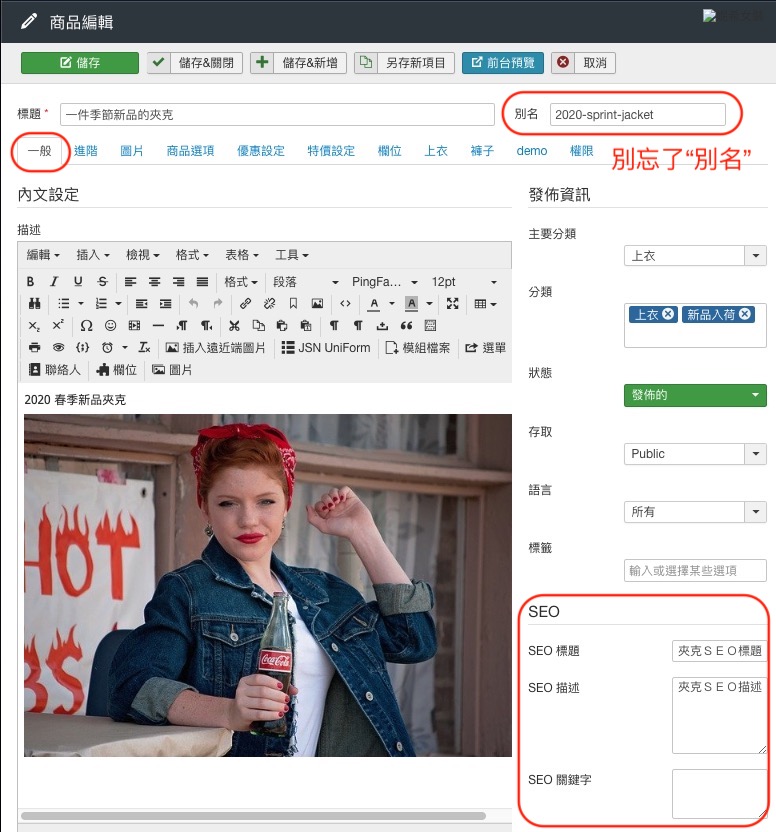Screen dimensions: 776x832
Task: Insert image via the editor picture icon
Action: 317,304
